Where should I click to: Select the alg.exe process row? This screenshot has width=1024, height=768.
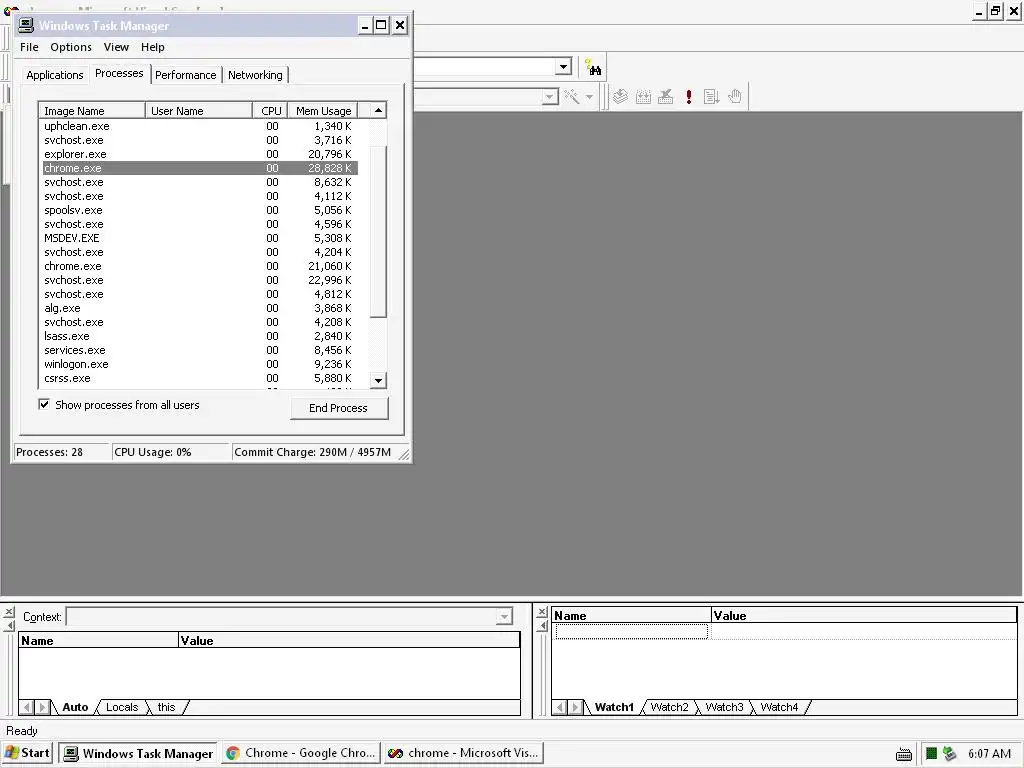[x=199, y=308]
